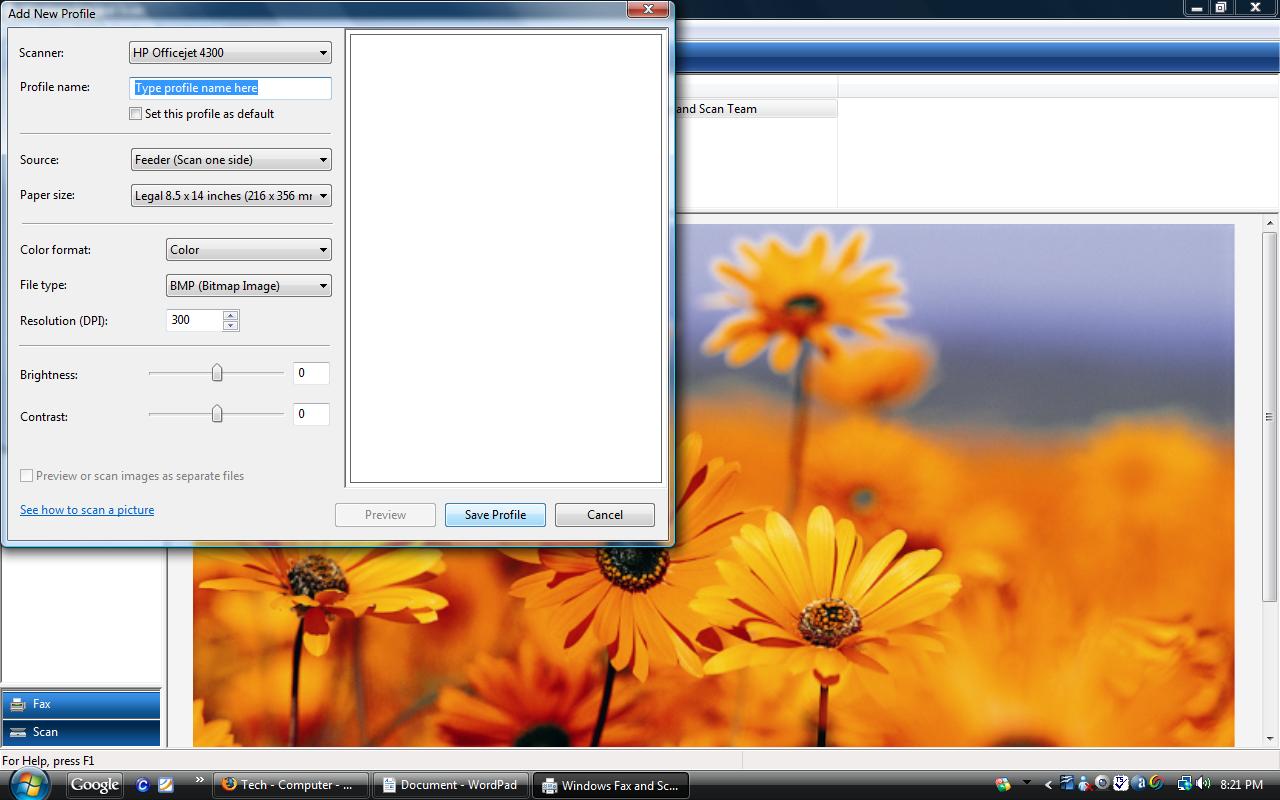The image size is (1280, 800).
Task: Close the Add New Profile dialog
Action: coord(647,9)
